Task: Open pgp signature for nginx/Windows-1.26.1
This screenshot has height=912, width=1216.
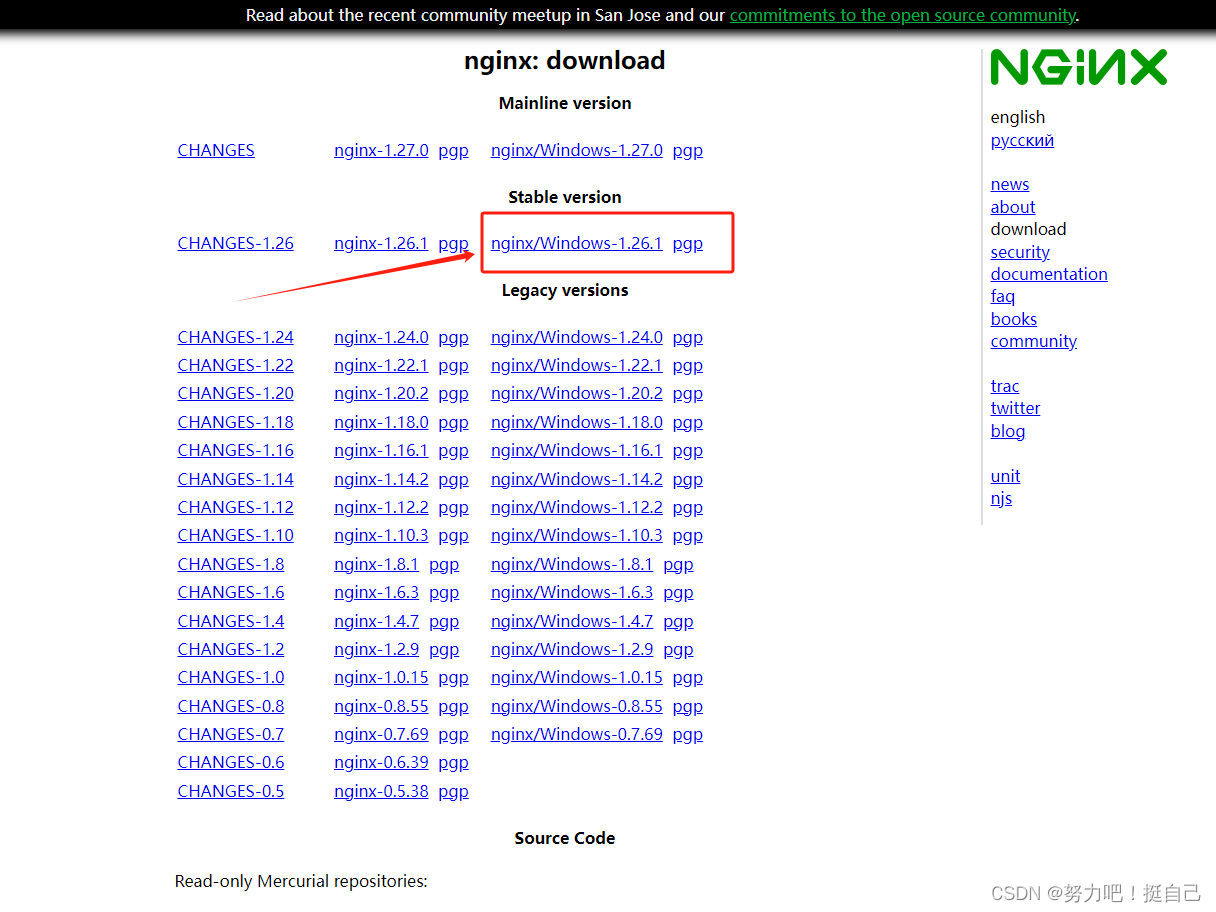Action: tap(688, 243)
